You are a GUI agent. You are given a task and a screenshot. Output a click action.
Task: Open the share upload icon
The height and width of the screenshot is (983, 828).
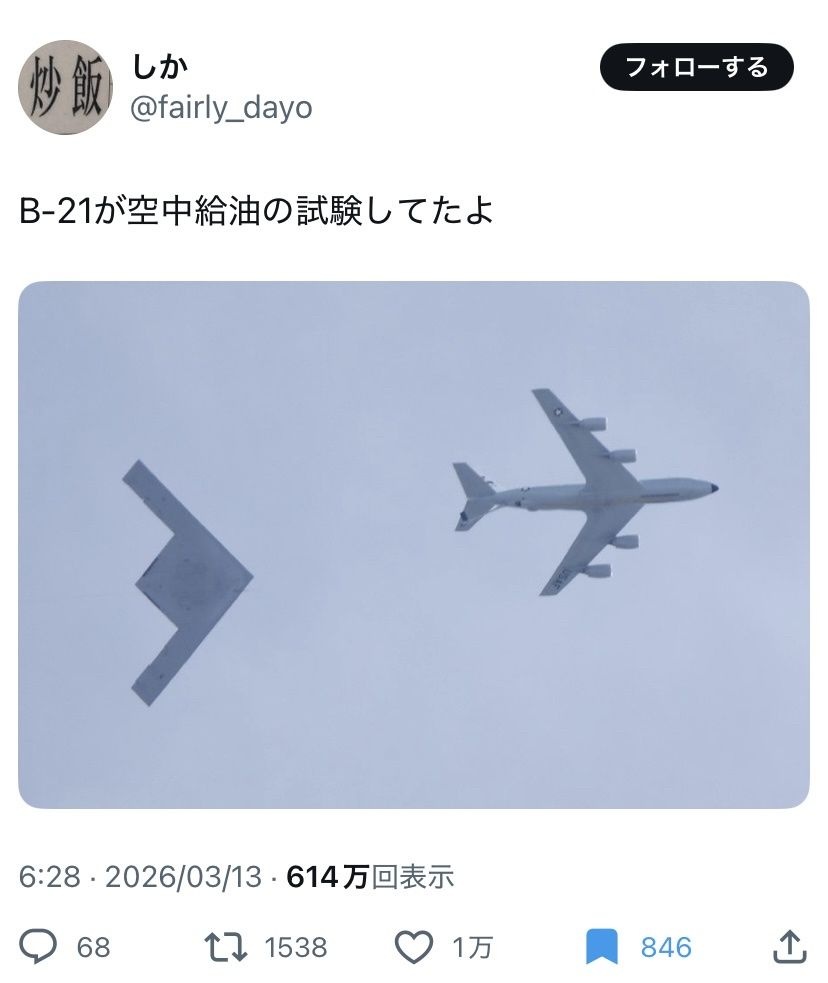coord(789,946)
